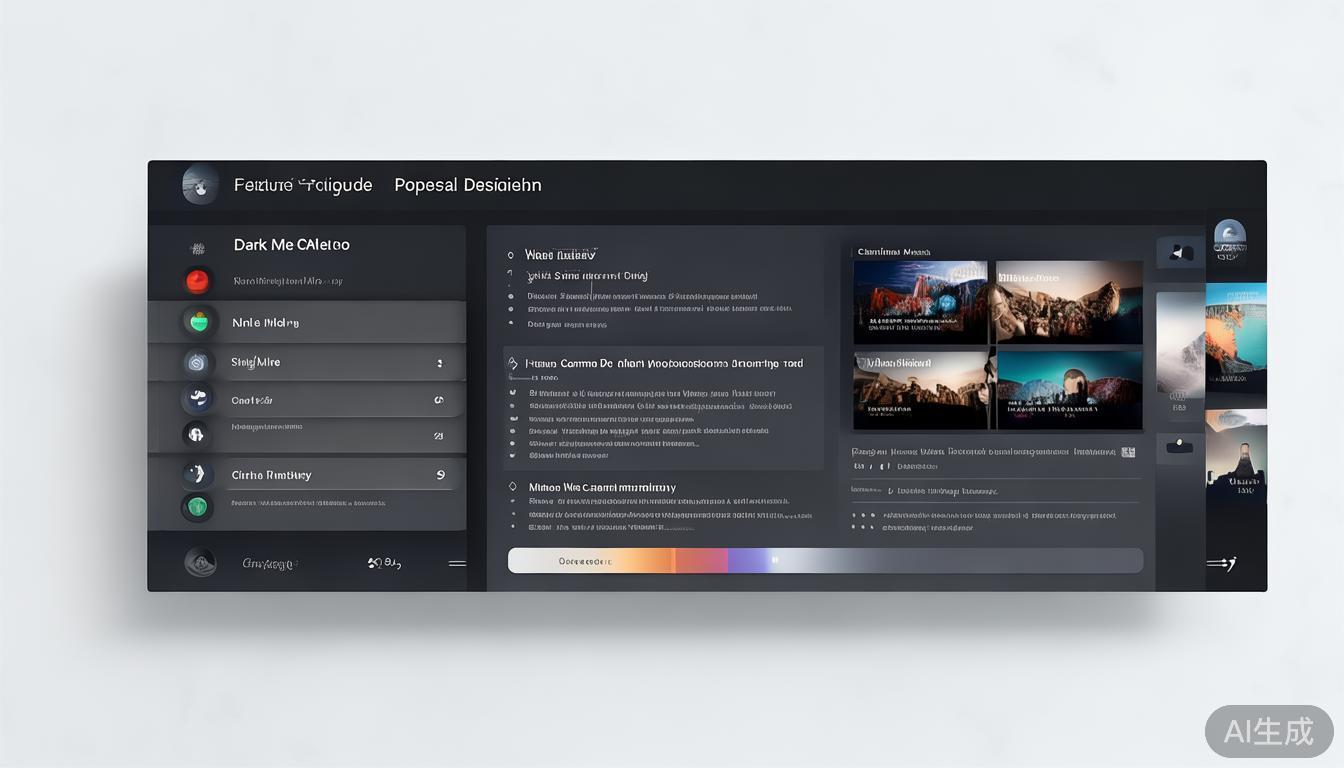Image resolution: width=1344 pixels, height=768 pixels.
Task: Click the gradient color slider bar
Action: tap(824, 561)
